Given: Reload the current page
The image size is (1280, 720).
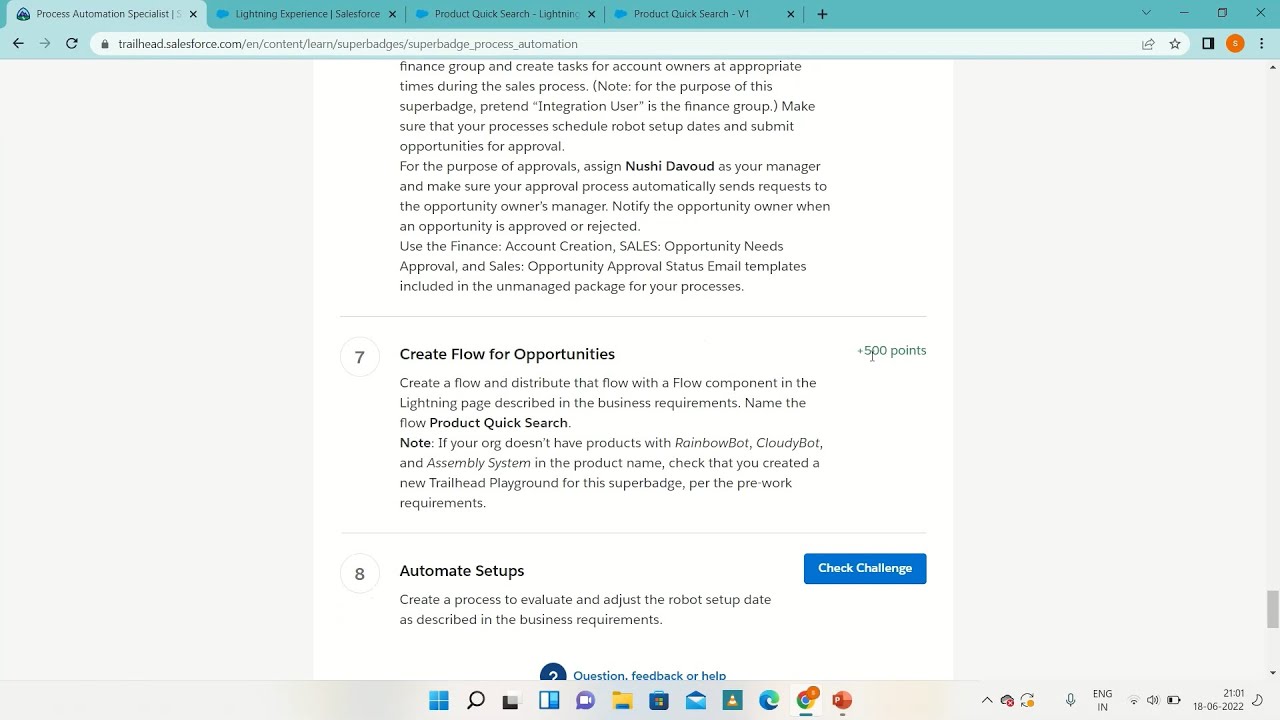Looking at the screenshot, I should tap(72, 44).
